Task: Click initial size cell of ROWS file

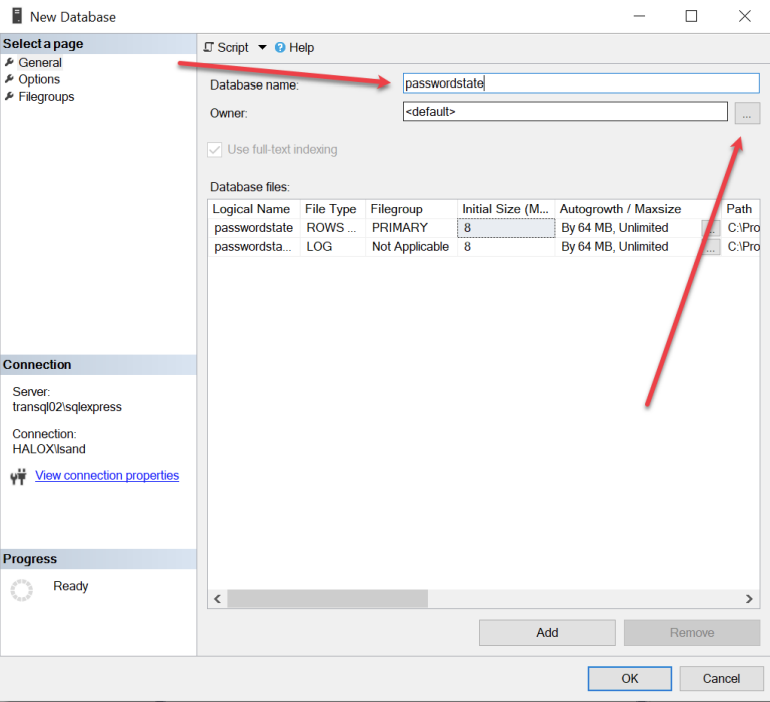Action: [506, 228]
